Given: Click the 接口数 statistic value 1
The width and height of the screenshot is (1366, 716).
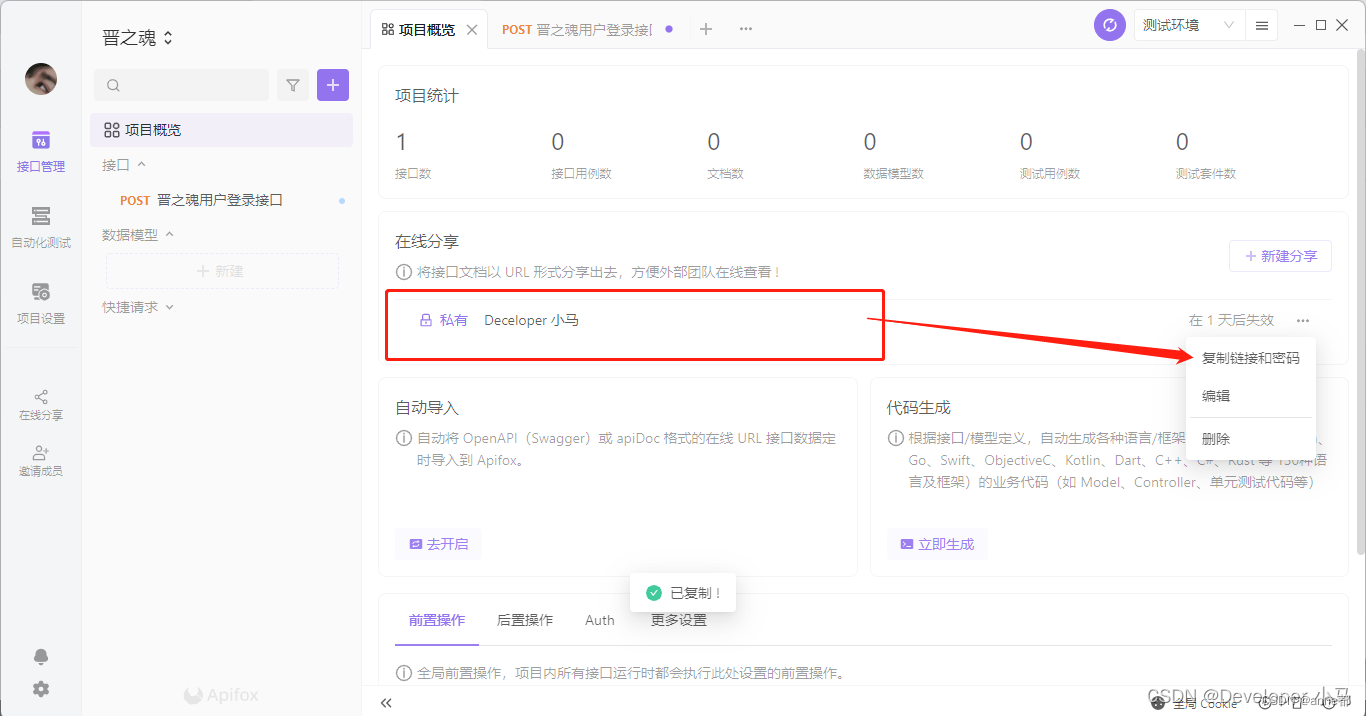Looking at the screenshot, I should click(401, 141).
